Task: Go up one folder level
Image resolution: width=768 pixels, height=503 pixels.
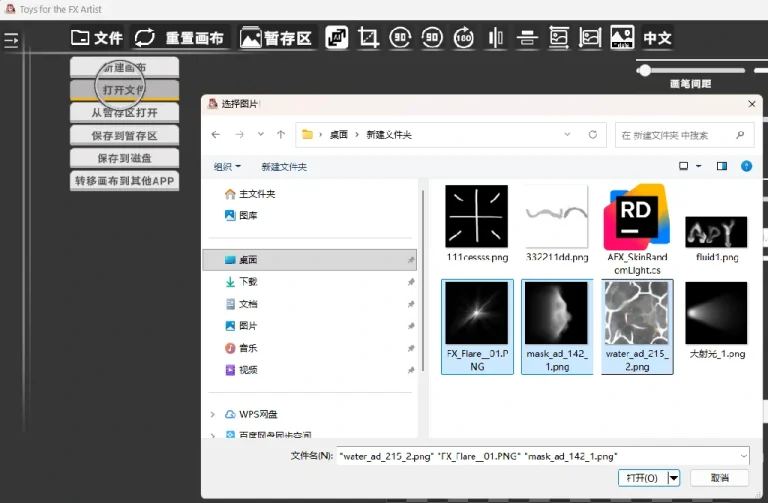Action: [281, 134]
